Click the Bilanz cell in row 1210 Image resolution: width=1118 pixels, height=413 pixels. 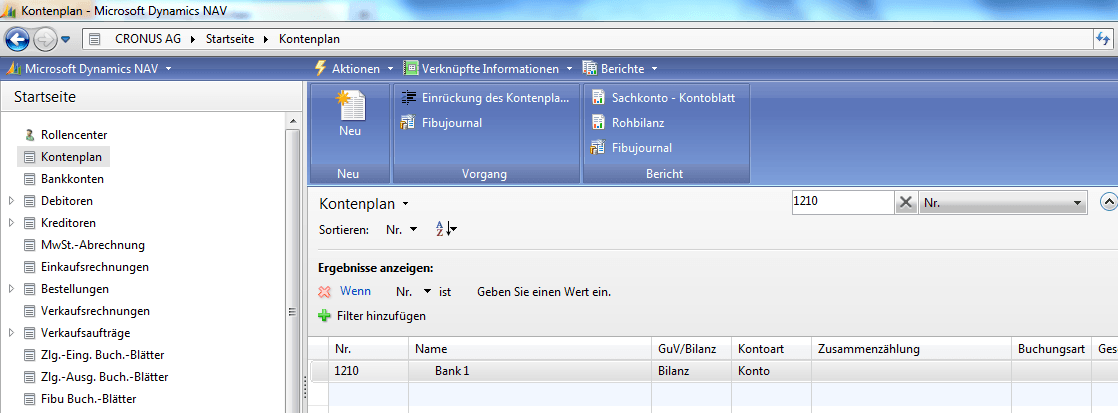tap(691, 371)
